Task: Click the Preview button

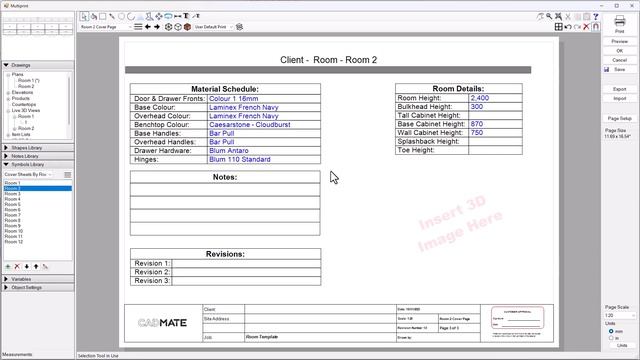Action: tap(620, 42)
